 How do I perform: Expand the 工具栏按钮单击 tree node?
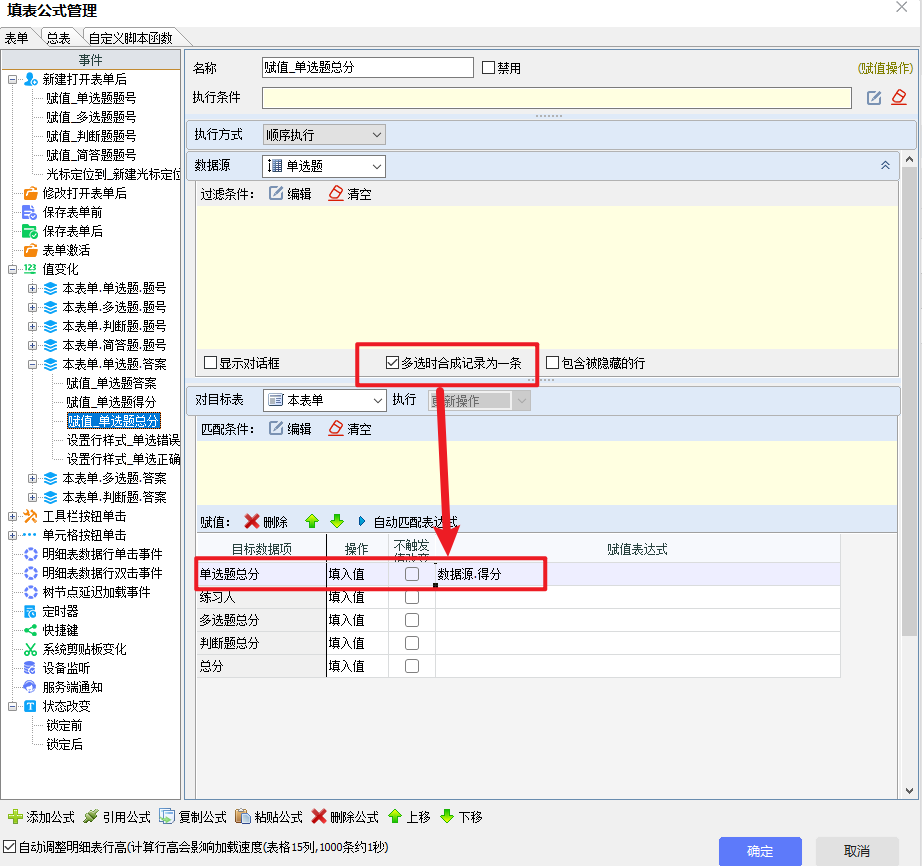click(x=12, y=516)
